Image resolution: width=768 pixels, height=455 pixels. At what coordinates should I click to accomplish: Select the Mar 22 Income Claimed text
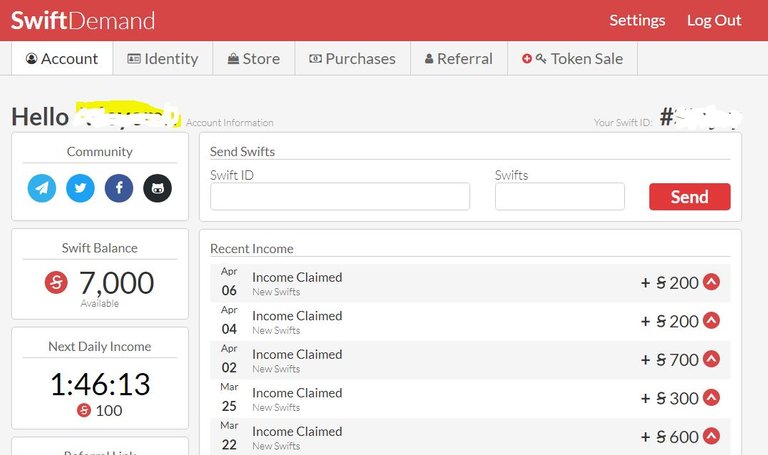click(x=297, y=431)
